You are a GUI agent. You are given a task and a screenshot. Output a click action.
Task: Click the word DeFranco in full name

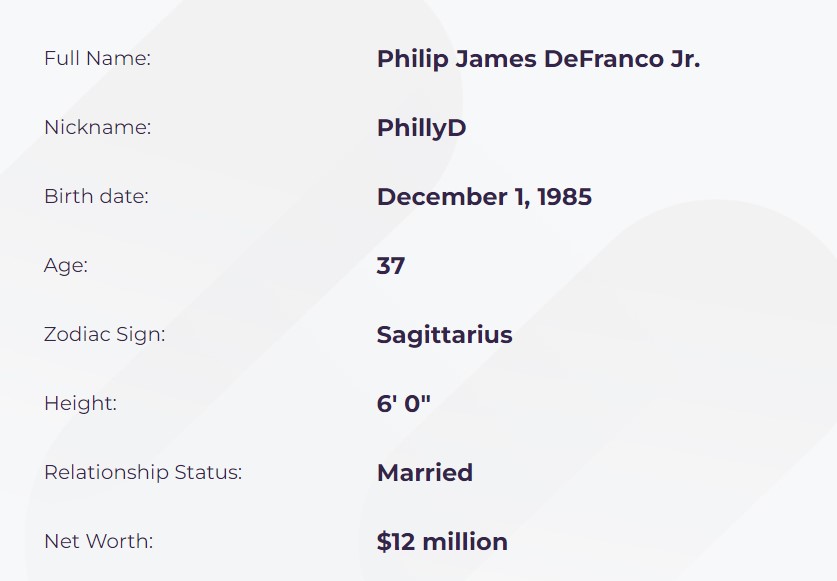click(x=604, y=59)
